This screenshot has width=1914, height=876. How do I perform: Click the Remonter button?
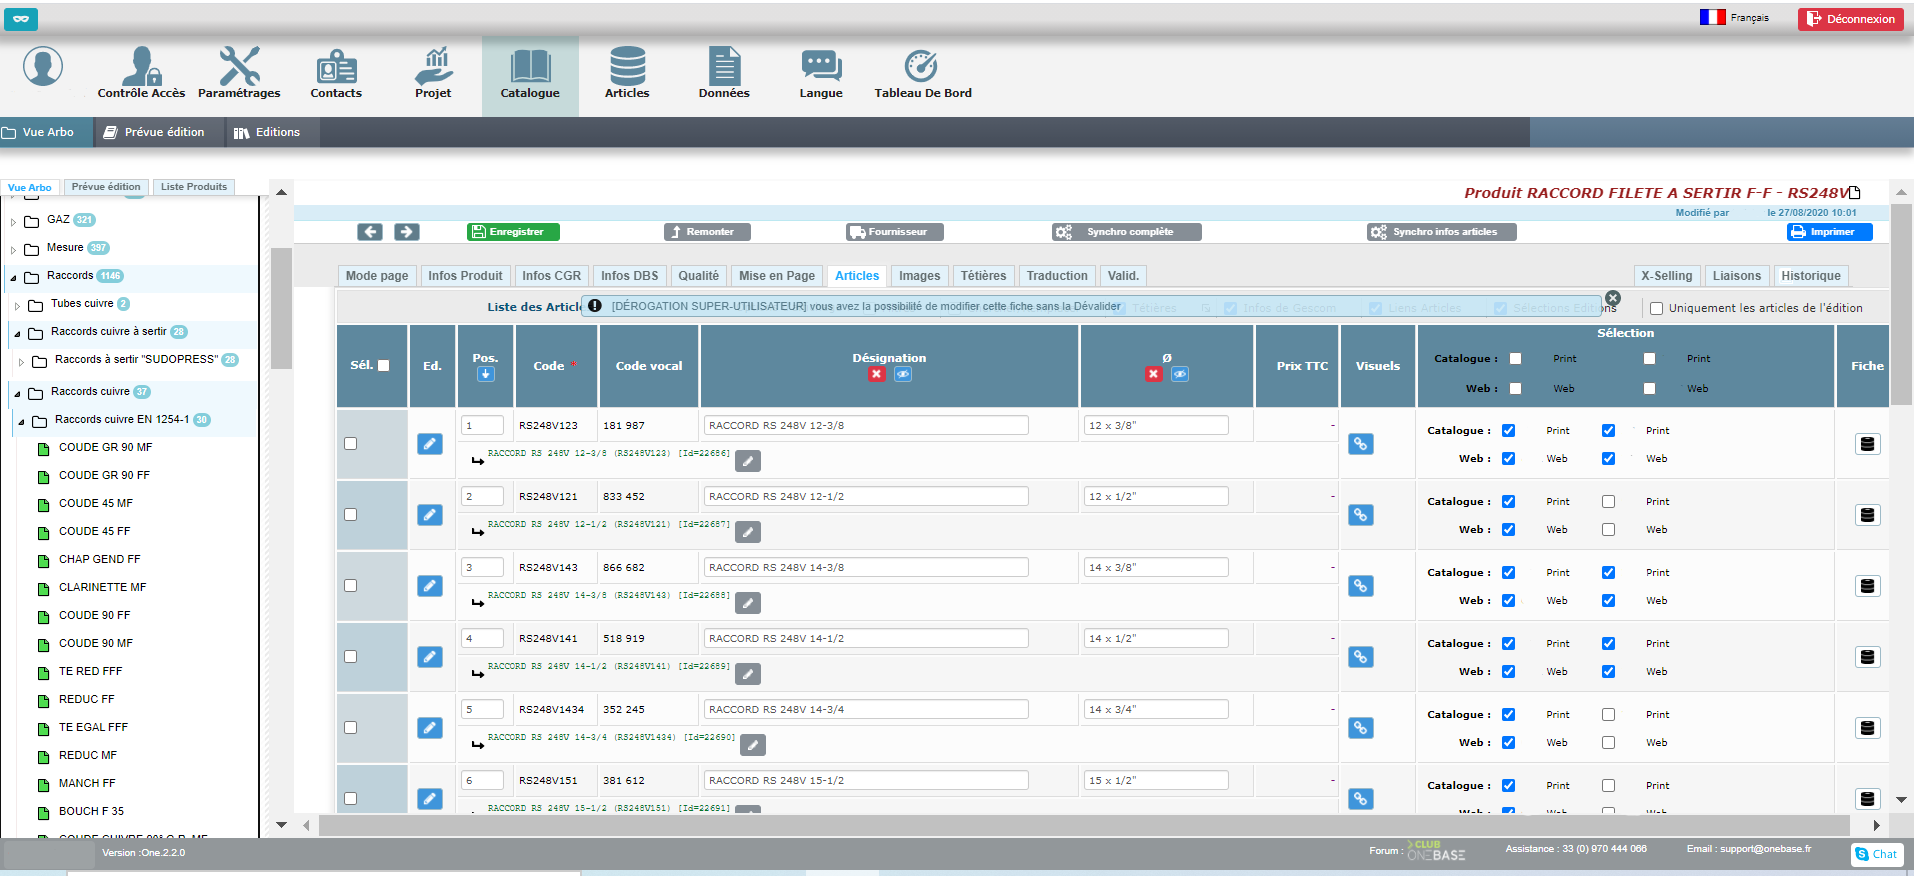[707, 232]
